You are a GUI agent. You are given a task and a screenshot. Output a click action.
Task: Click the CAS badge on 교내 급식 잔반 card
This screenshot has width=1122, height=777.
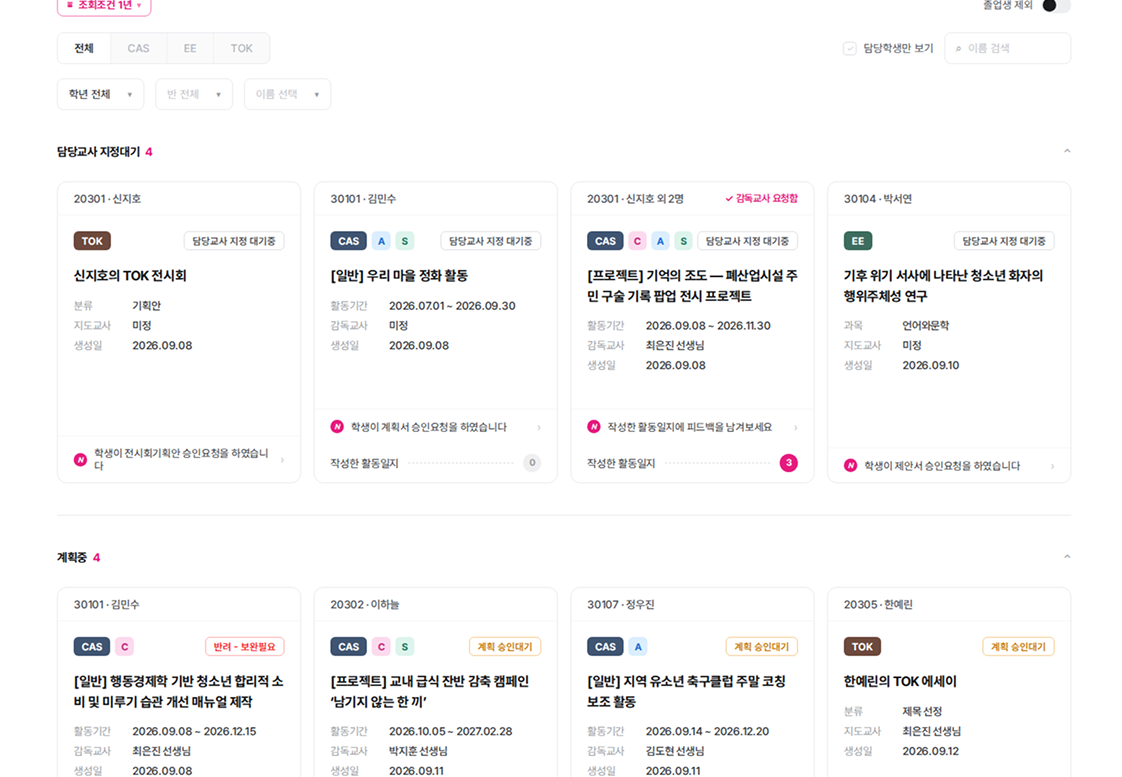pos(348,647)
